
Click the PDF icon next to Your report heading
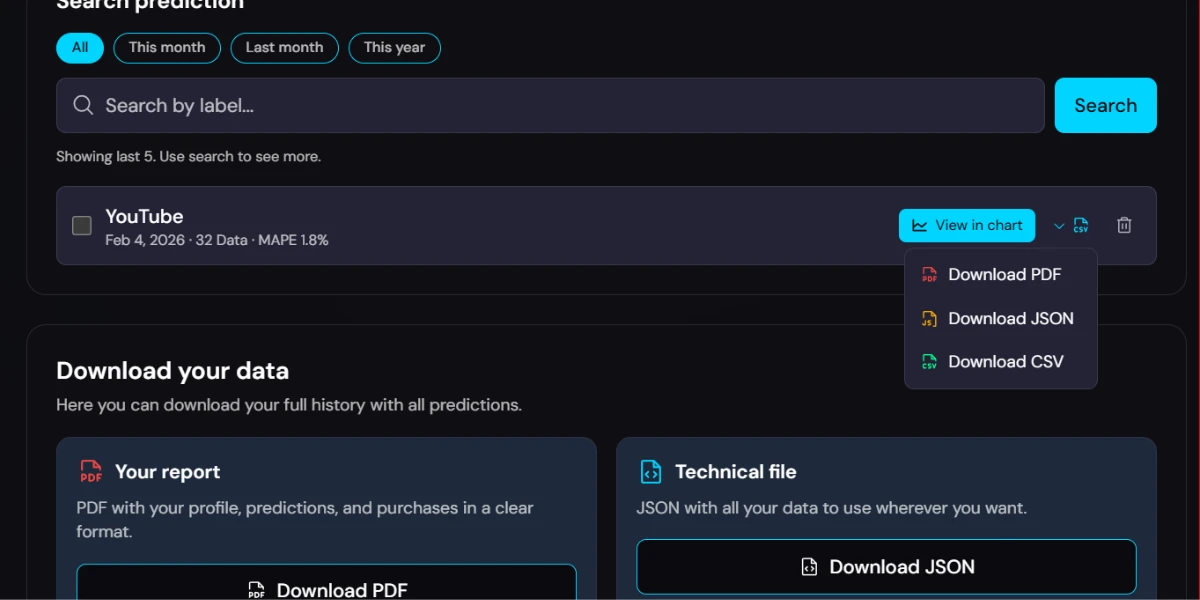point(90,471)
